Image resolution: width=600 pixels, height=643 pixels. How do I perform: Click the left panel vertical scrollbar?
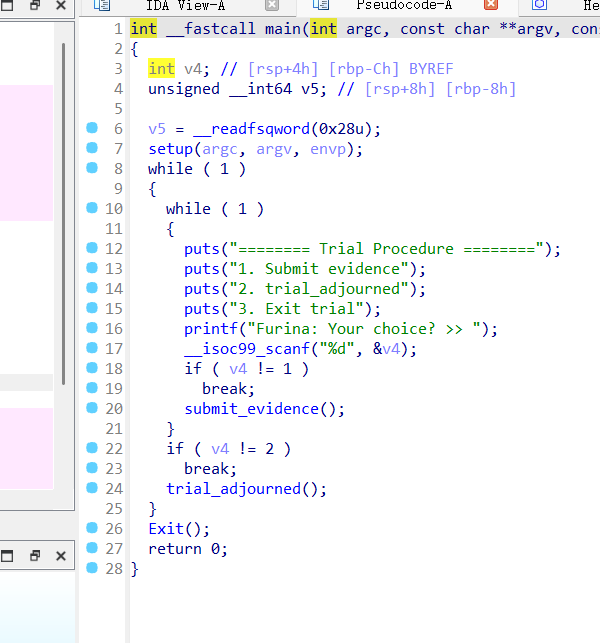[x=64, y=213]
